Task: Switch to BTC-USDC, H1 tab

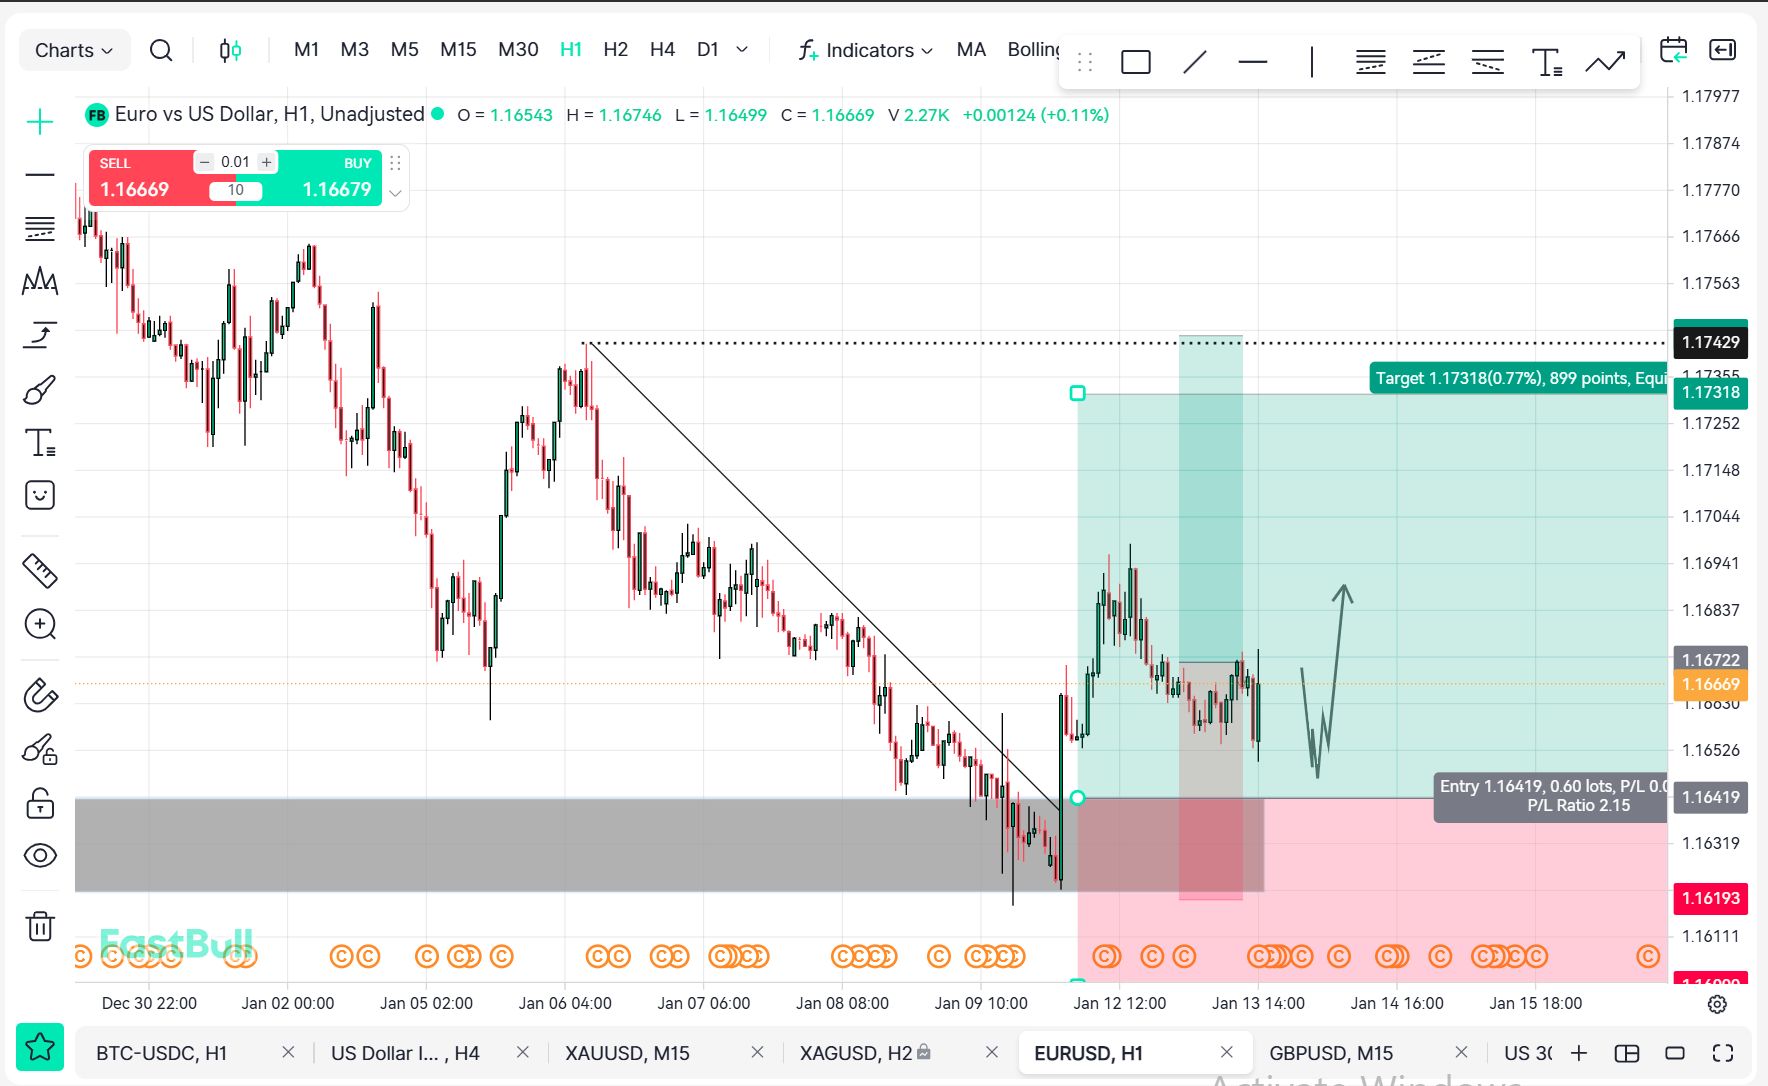Action: [x=161, y=1053]
